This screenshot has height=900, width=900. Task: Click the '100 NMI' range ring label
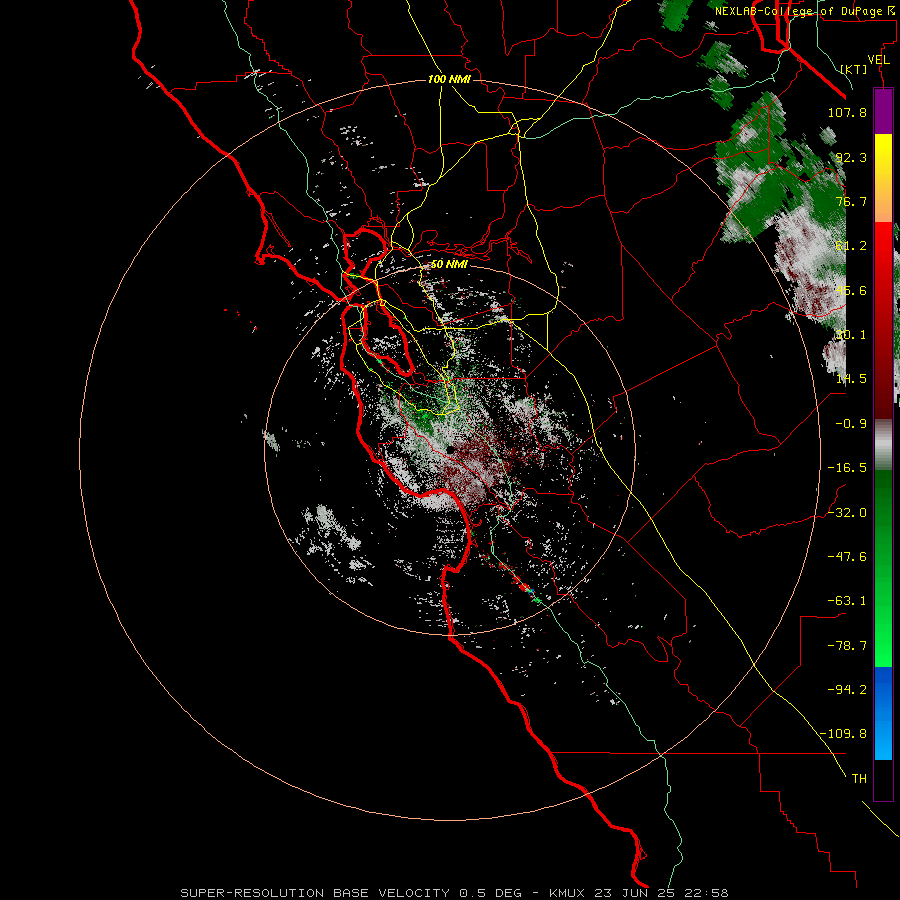(449, 79)
